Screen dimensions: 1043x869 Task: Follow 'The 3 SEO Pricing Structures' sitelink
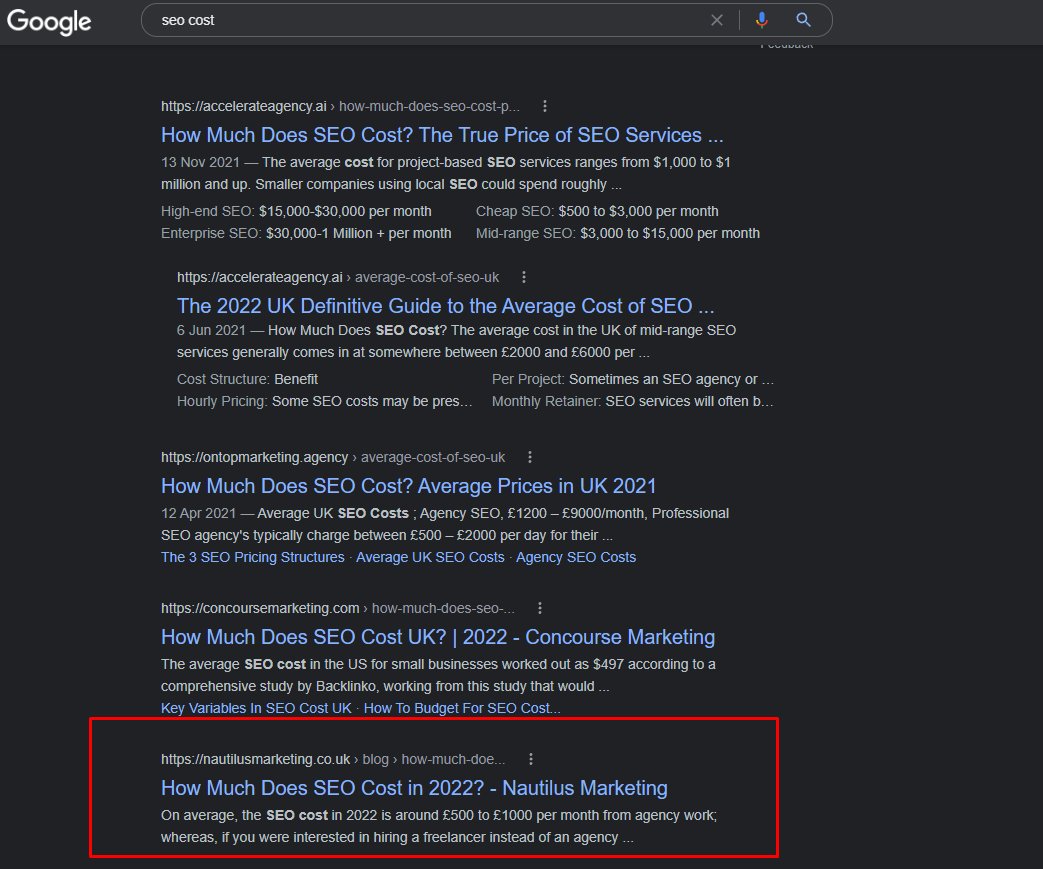(253, 558)
